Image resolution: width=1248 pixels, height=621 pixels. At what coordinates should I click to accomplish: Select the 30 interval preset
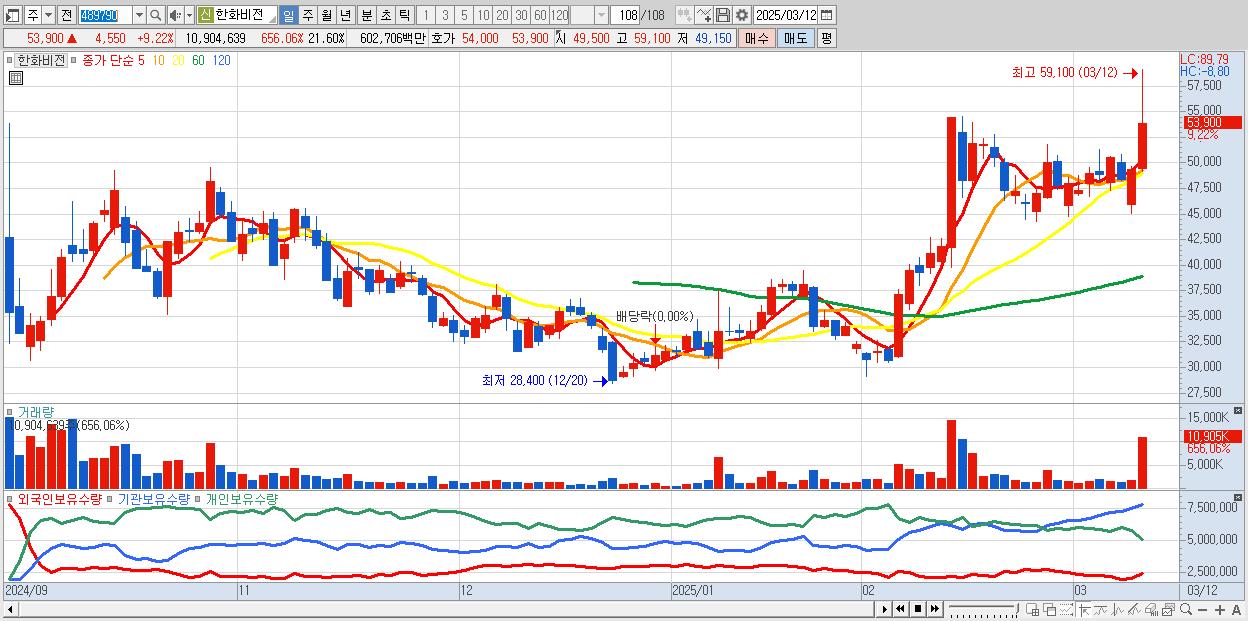pyautogui.click(x=521, y=15)
